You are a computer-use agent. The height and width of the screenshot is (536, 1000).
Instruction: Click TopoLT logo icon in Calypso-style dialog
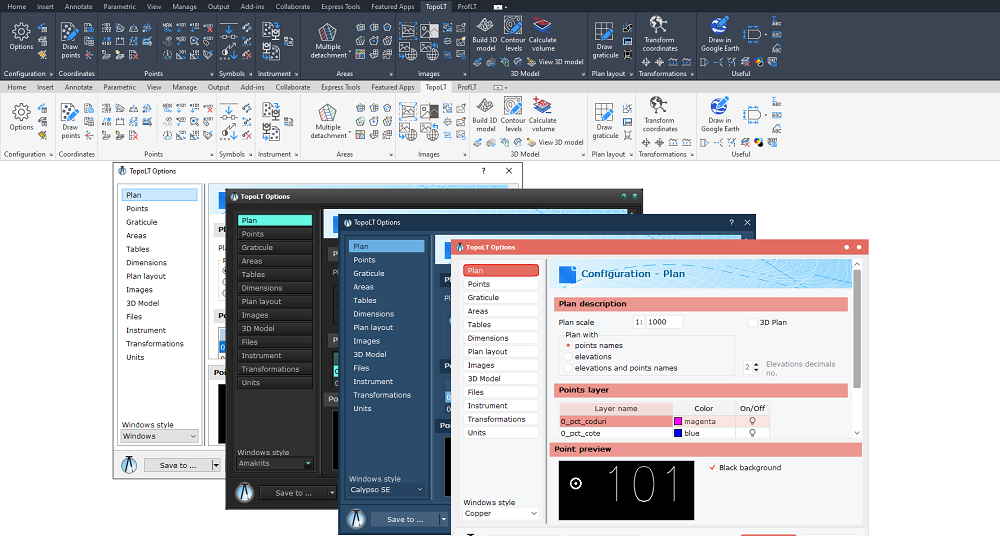(356, 519)
